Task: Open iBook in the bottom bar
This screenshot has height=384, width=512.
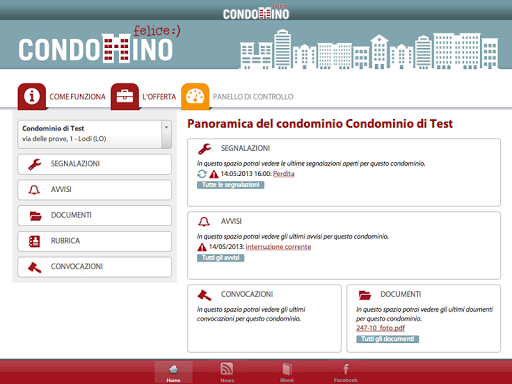Action: click(287, 372)
